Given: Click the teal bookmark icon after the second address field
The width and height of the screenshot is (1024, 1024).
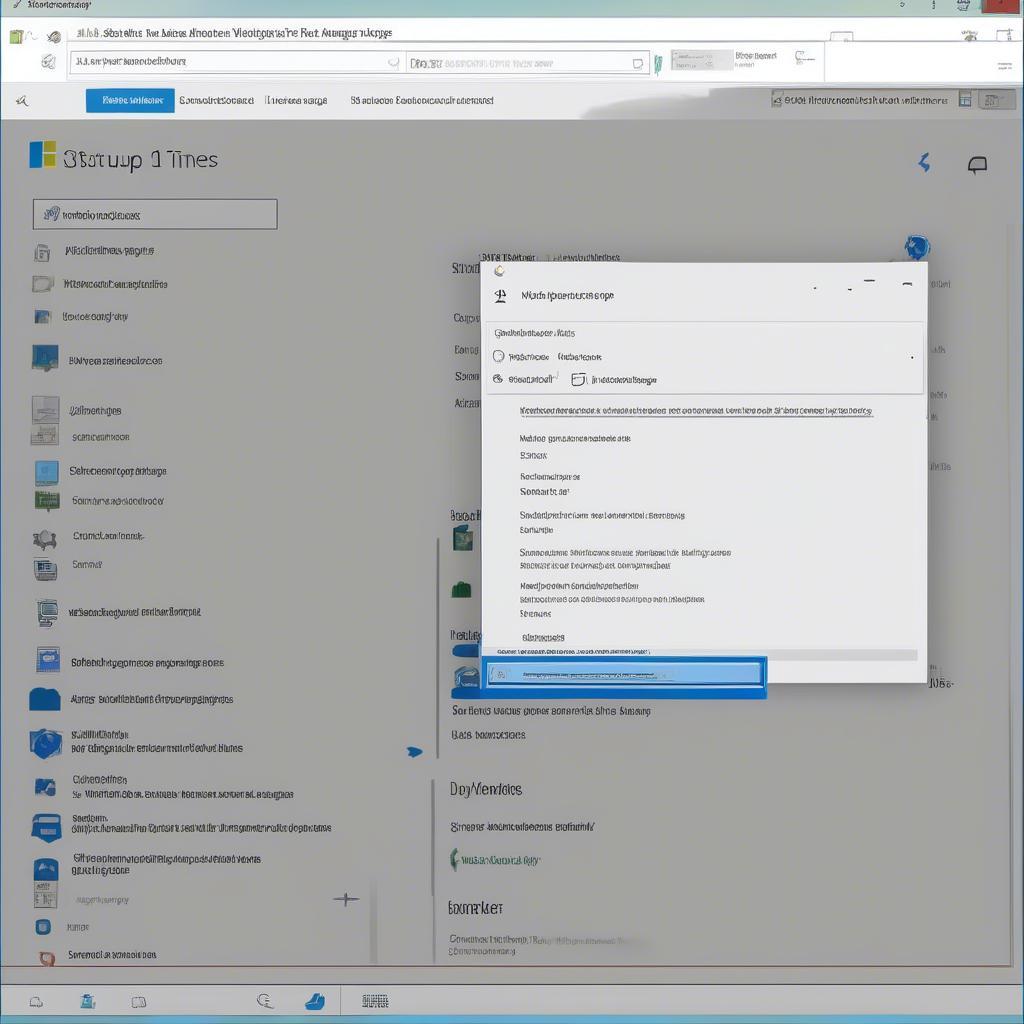Looking at the screenshot, I should click(658, 64).
